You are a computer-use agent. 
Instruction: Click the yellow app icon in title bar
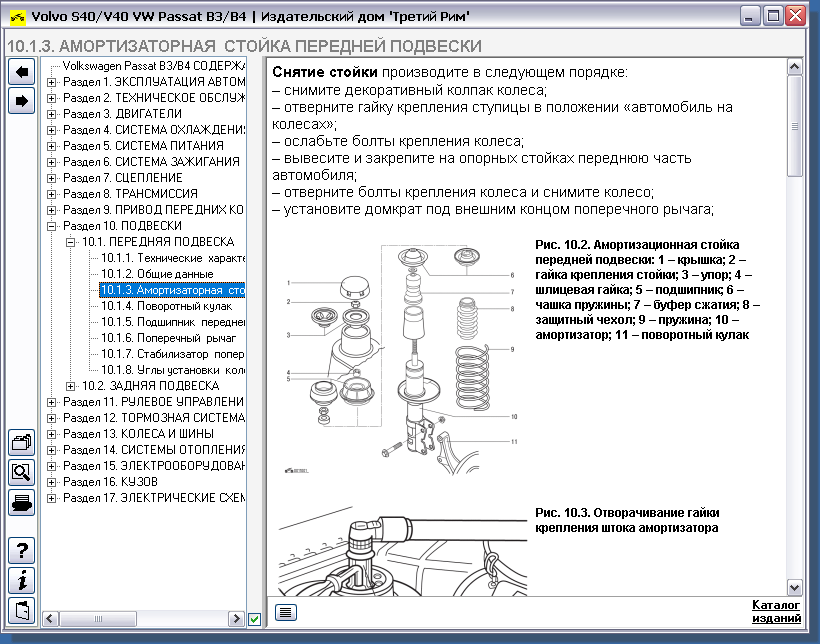tap(18, 17)
